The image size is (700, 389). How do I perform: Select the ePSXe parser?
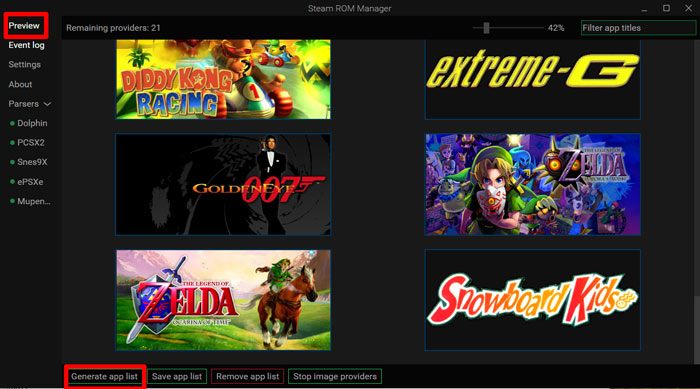point(30,182)
